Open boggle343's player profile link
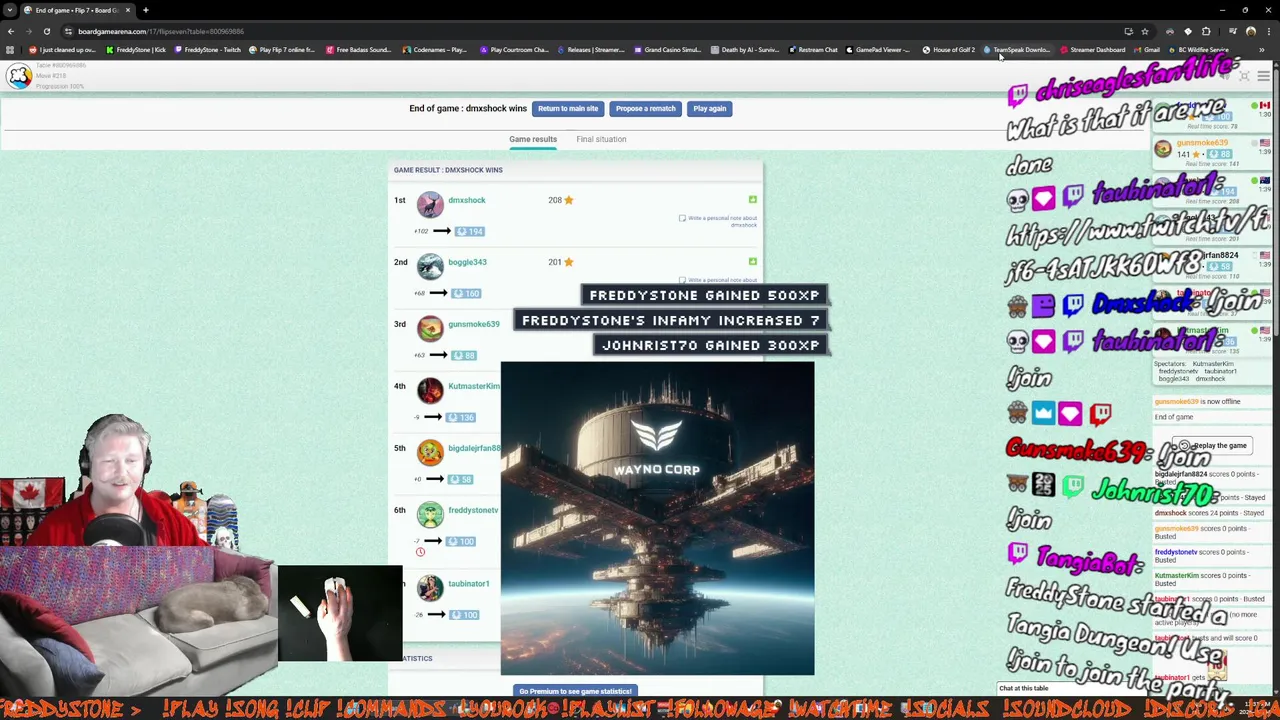Screen dimensions: 1280x720 (467, 262)
